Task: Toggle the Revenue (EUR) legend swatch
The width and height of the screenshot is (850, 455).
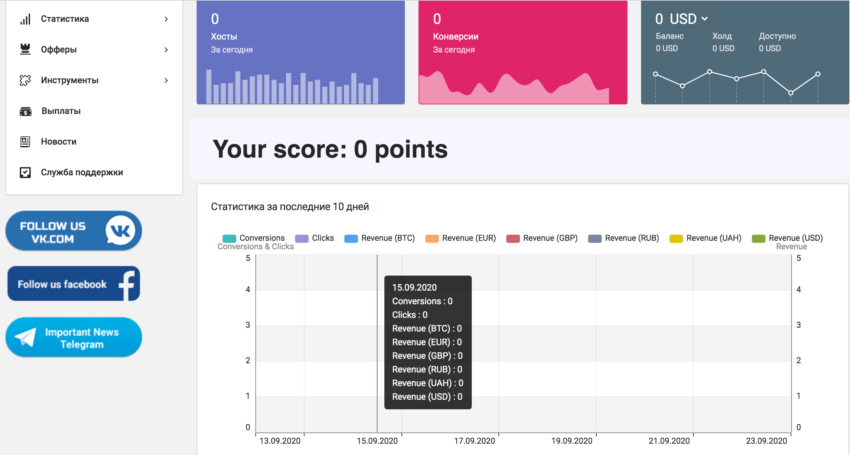Action: coord(432,239)
